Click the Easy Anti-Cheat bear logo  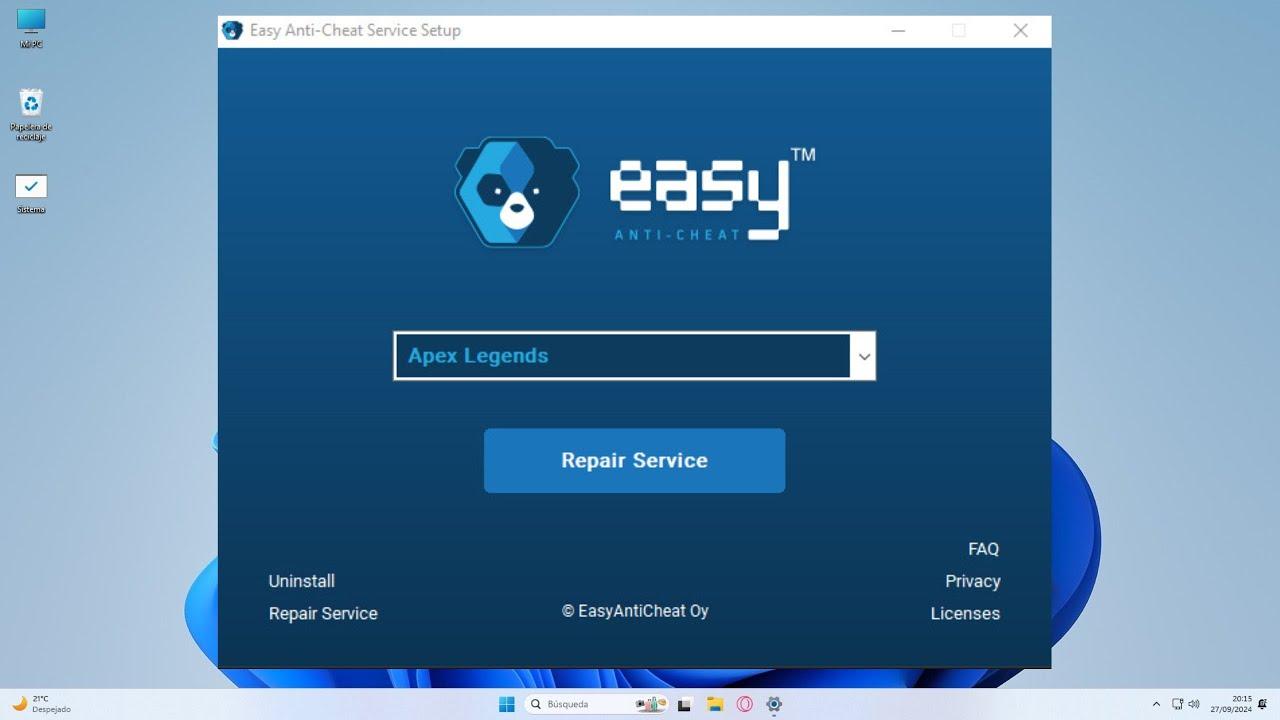(x=517, y=192)
